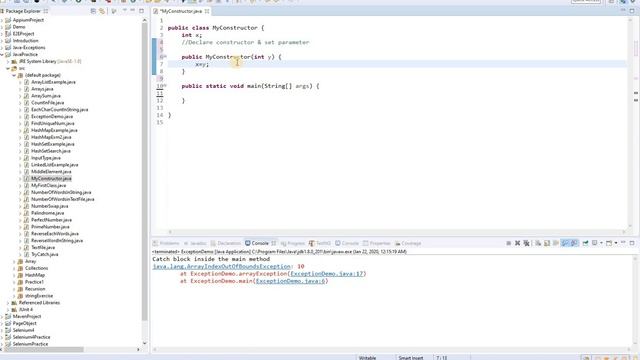Click the main method signature on line 10
Image resolution: width=640 pixels, height=360 pixels.
[250, 86]
